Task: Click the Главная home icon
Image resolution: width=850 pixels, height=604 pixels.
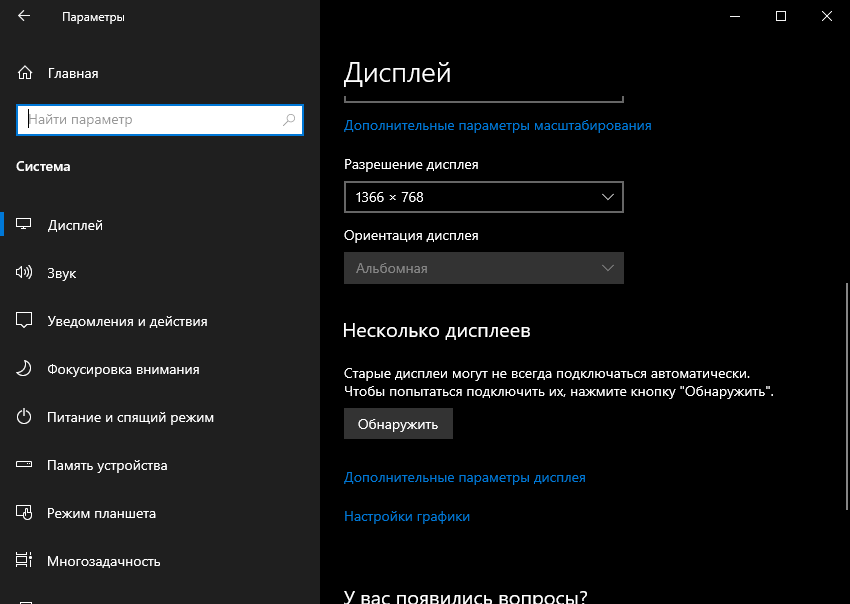Action: 25,73
